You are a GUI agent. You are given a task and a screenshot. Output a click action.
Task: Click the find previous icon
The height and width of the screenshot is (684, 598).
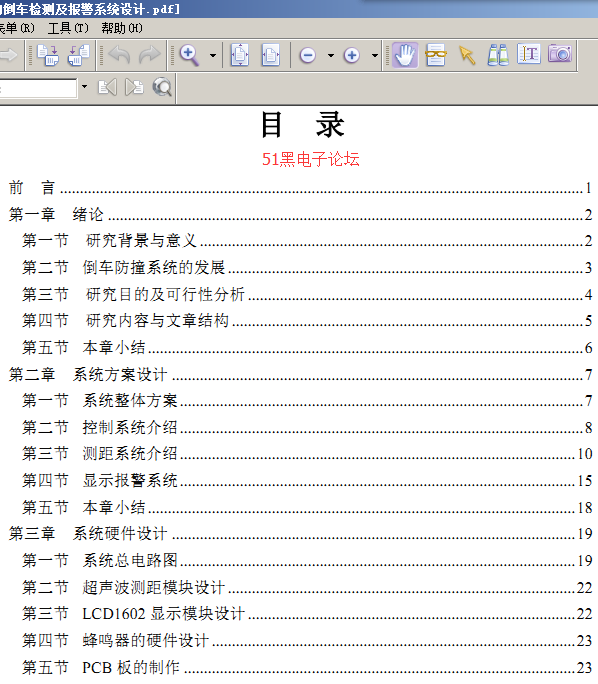tap(107, 87)
